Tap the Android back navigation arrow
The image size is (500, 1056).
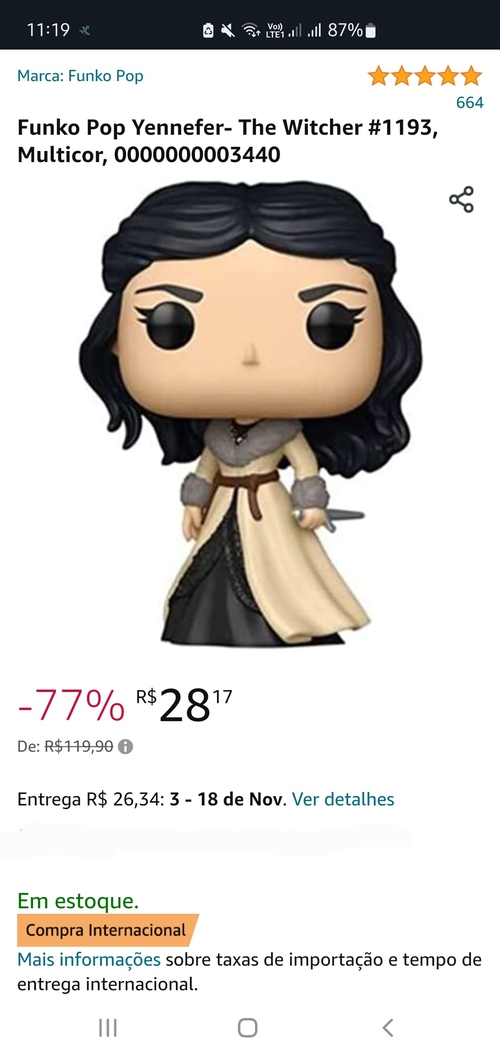click(x=387, y=1027)
